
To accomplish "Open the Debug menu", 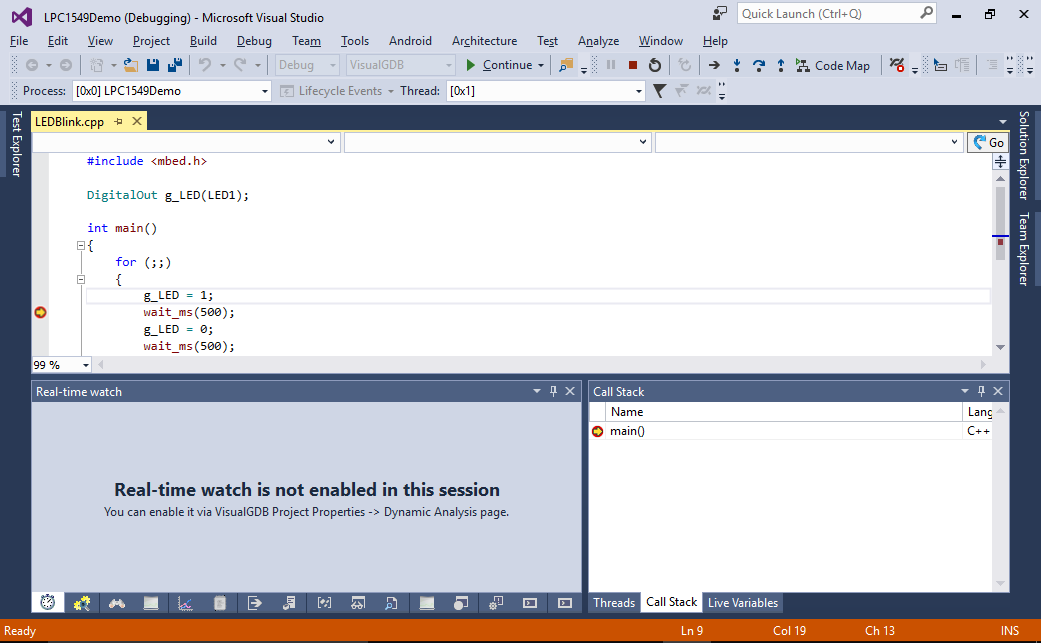I will pyautogui.click(x=254, y=40).
